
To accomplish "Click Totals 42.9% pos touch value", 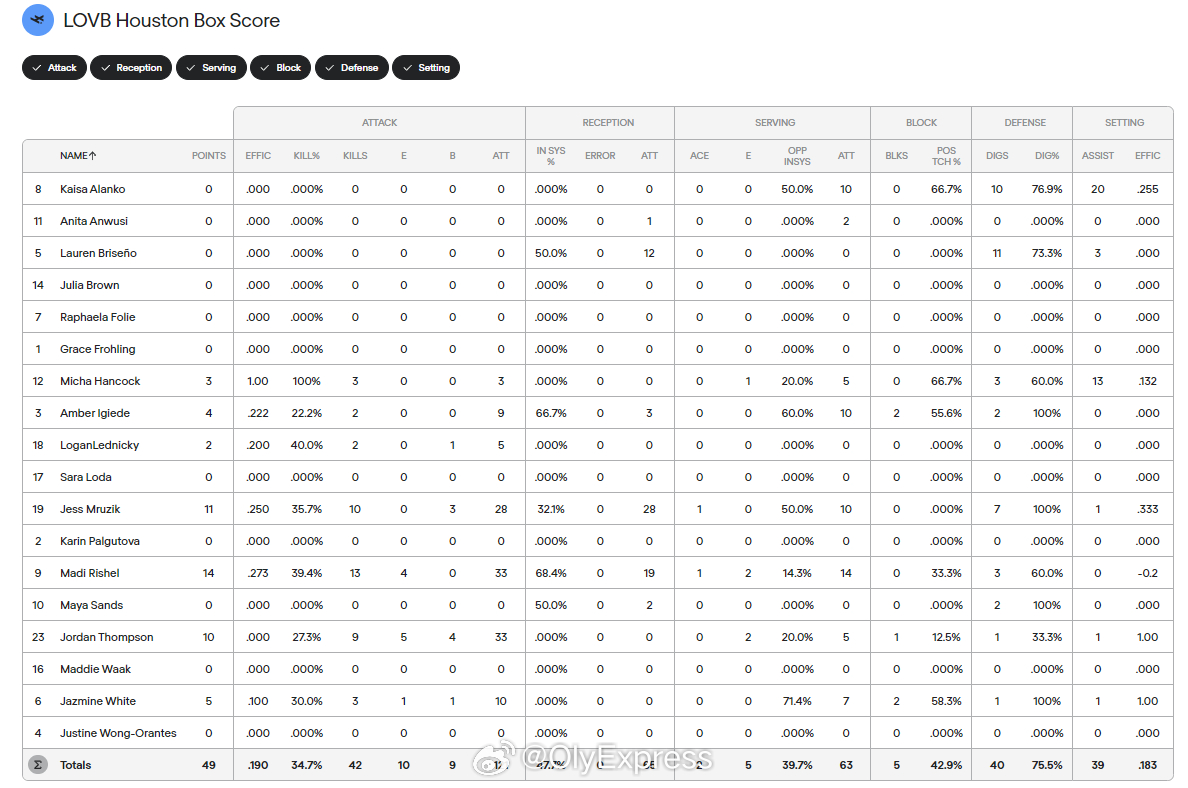I will tap(946, 765).
